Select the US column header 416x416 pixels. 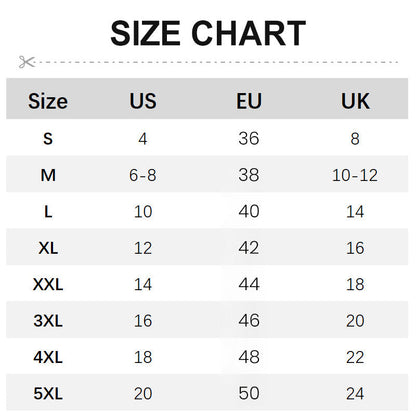[x=143, y=101]
